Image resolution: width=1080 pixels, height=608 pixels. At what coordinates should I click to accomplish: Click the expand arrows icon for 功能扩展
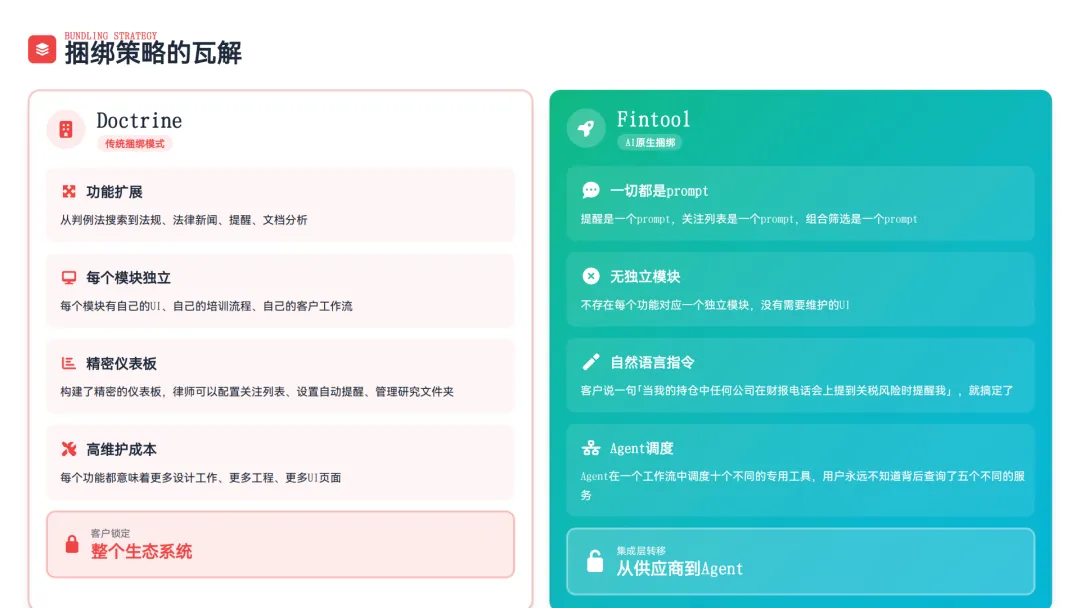(x=69, y=191)
